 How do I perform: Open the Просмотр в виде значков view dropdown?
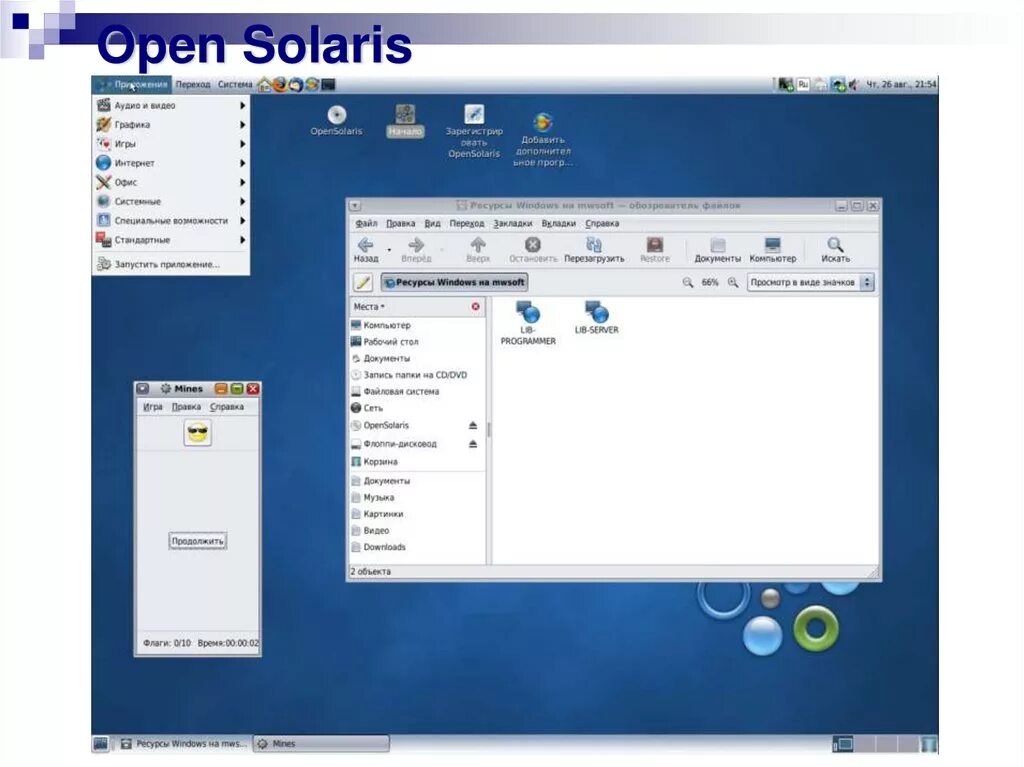[810, 282]
